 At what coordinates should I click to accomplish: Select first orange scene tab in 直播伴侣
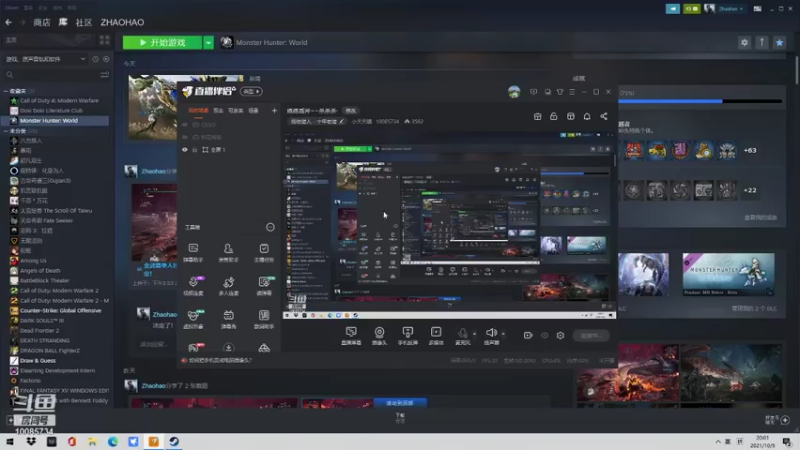coord(198,110)
